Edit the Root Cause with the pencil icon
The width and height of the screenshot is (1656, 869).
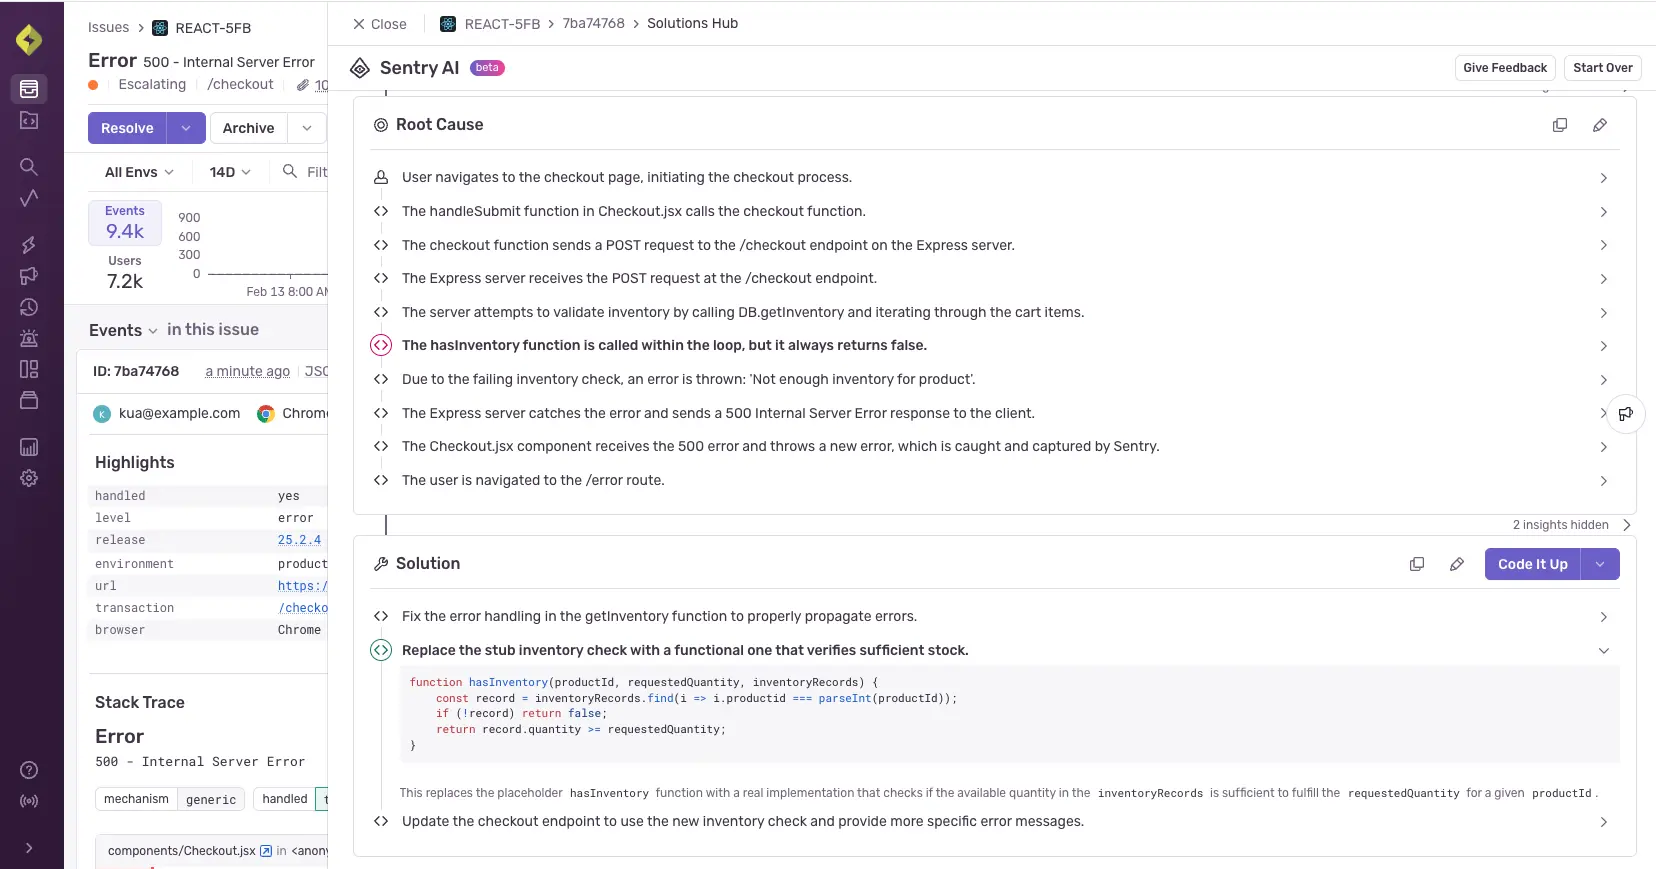point(1600,125)
